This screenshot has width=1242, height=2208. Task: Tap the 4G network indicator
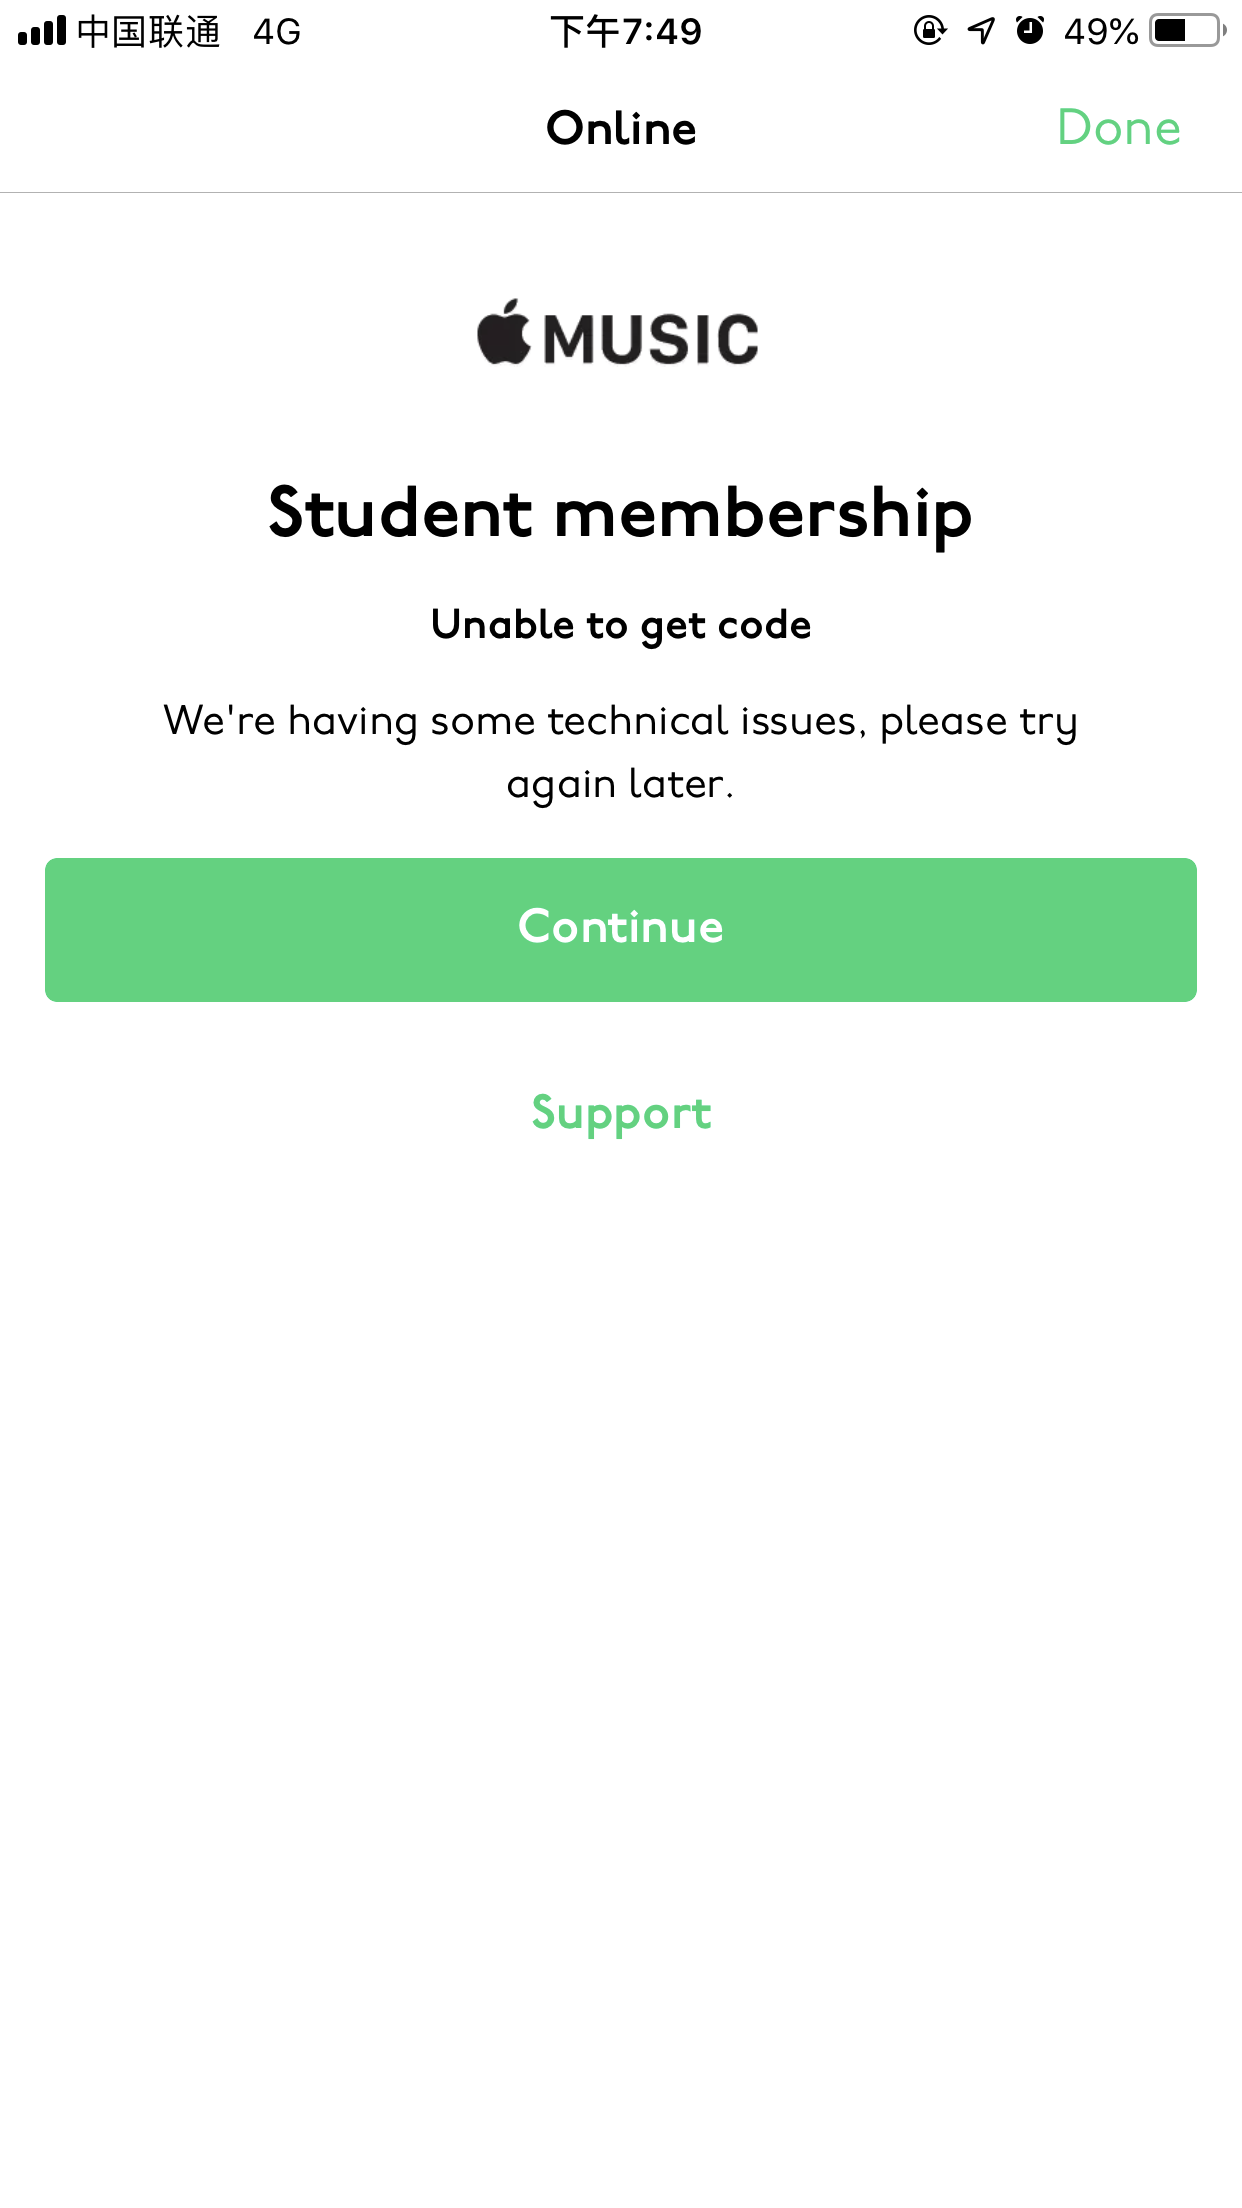277,32
